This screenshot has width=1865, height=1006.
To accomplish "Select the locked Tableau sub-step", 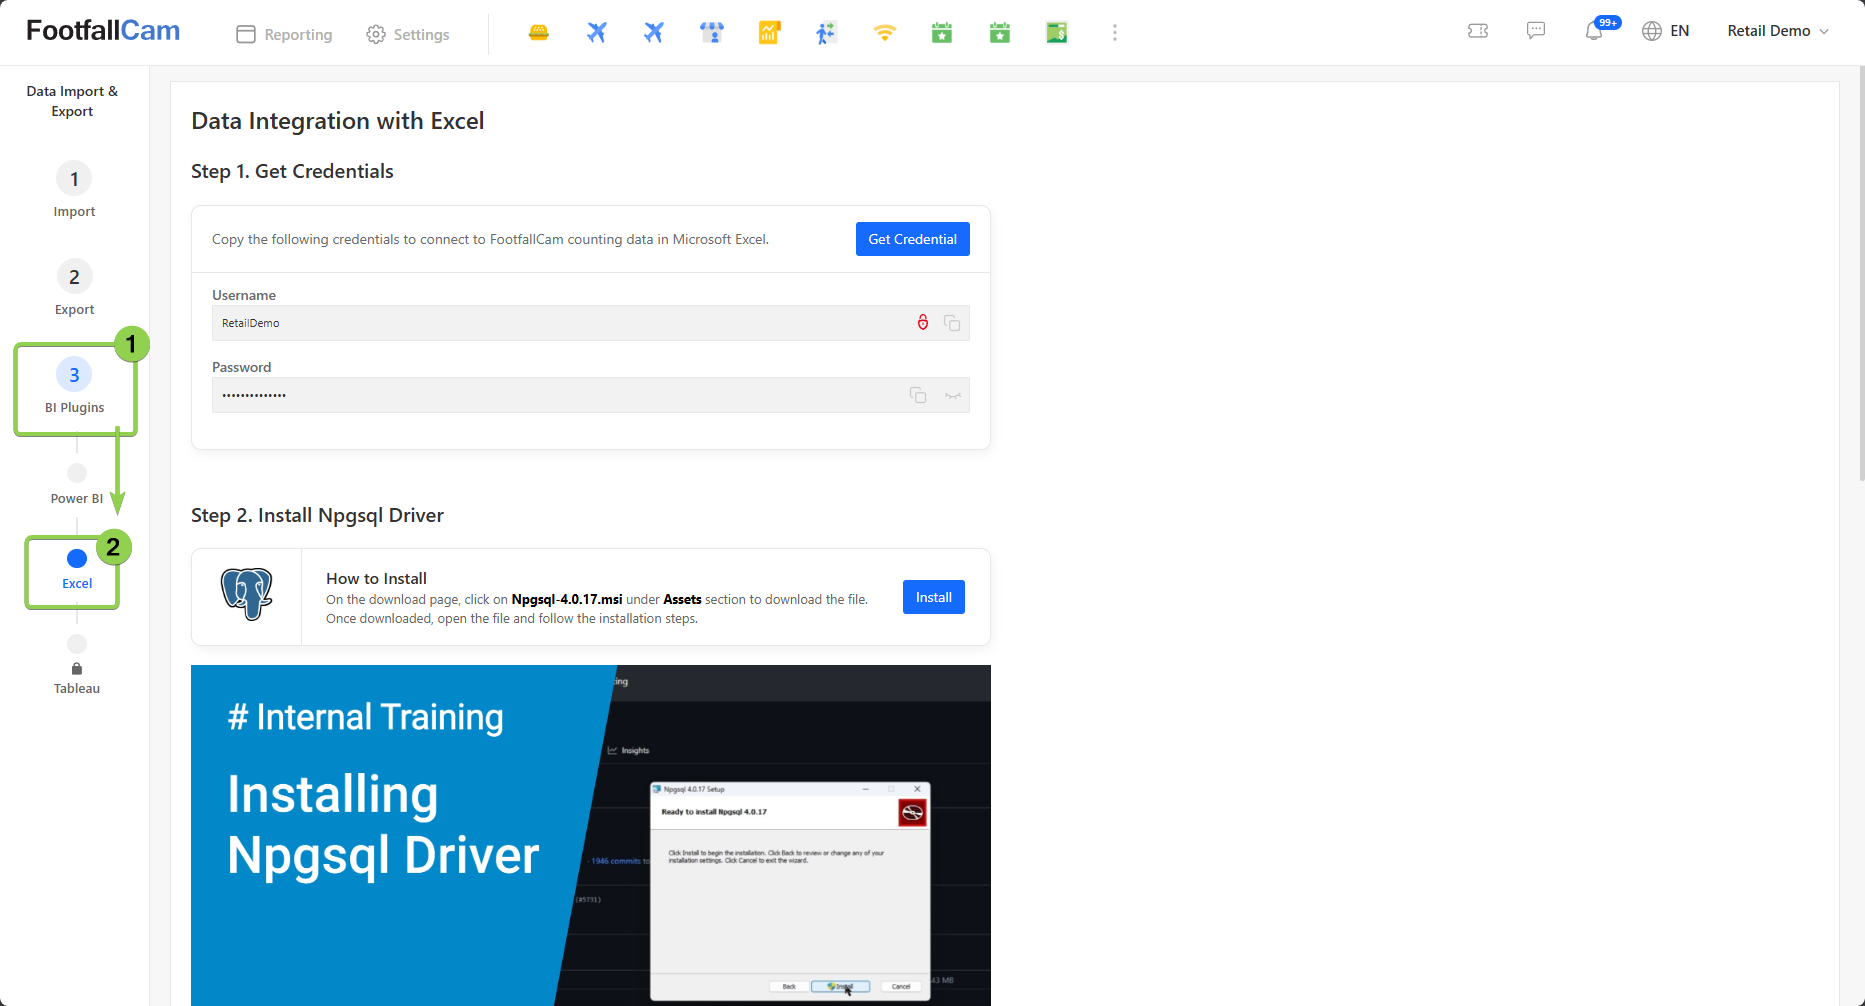I will point(77,666).
